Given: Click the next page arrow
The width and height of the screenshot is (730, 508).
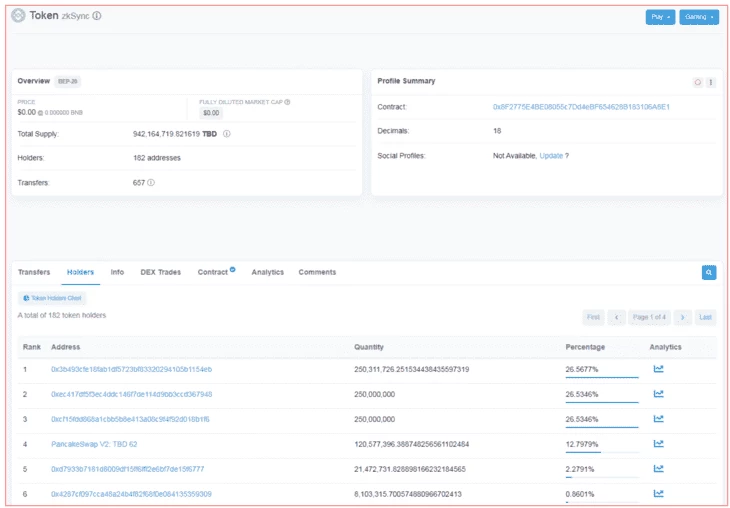Looking at the screenshot, I should click(x=683, y=317).
